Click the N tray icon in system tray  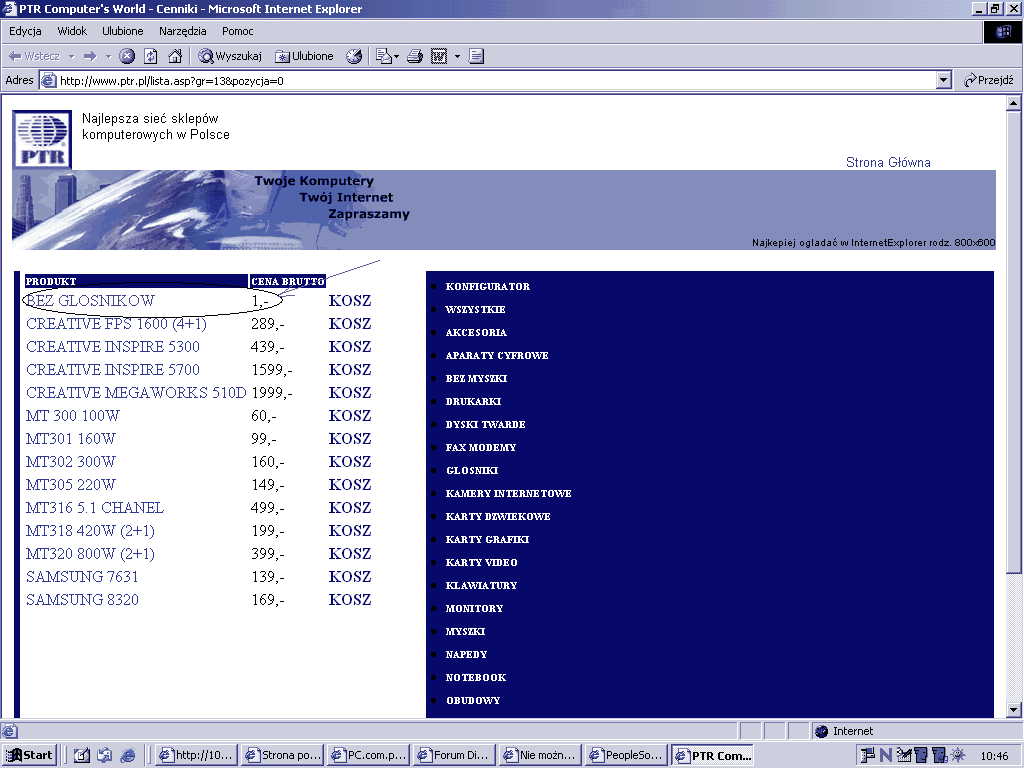click(886, 755)
